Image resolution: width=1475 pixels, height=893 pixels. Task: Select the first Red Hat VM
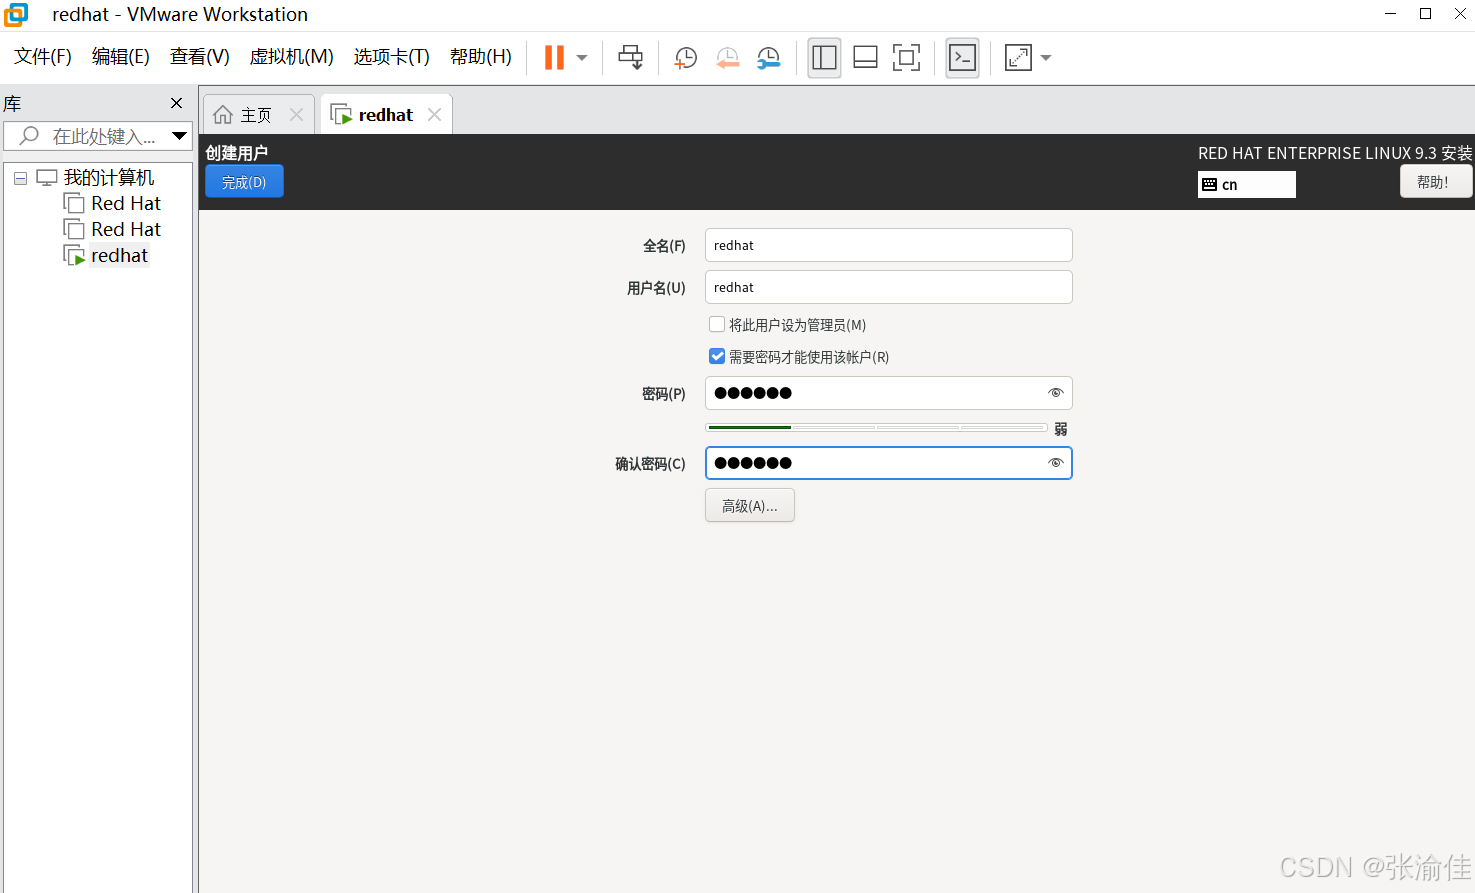point(126,203)
